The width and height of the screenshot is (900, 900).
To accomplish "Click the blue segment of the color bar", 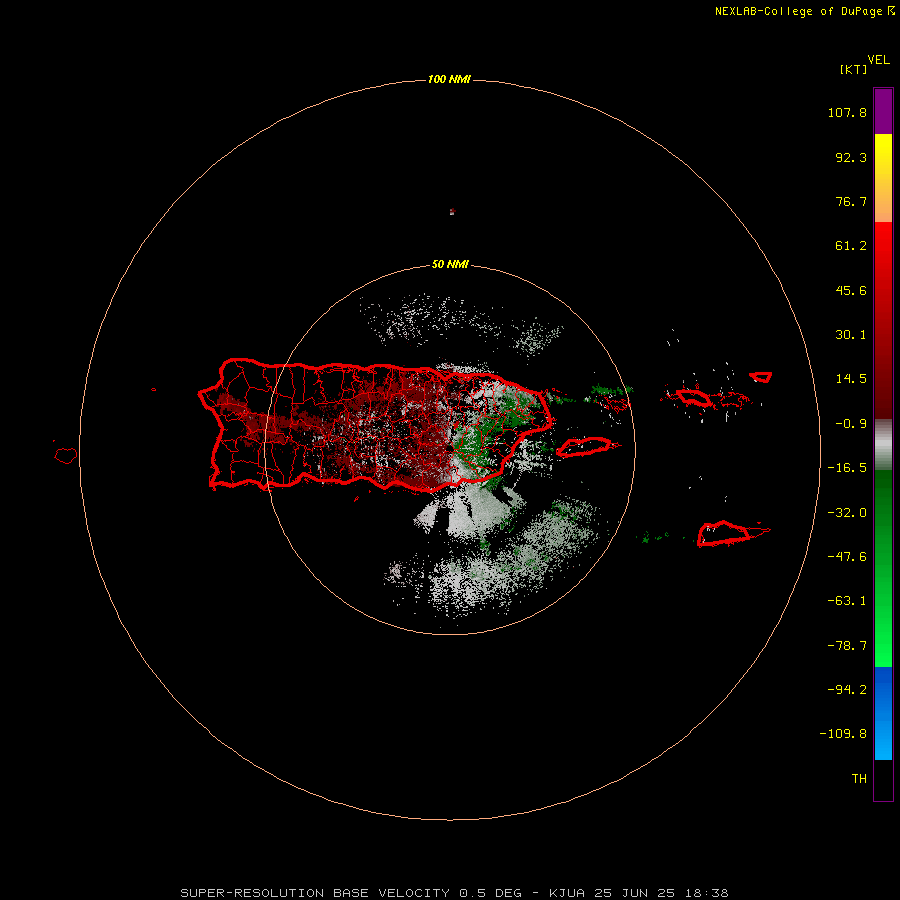I will point(883,713).
